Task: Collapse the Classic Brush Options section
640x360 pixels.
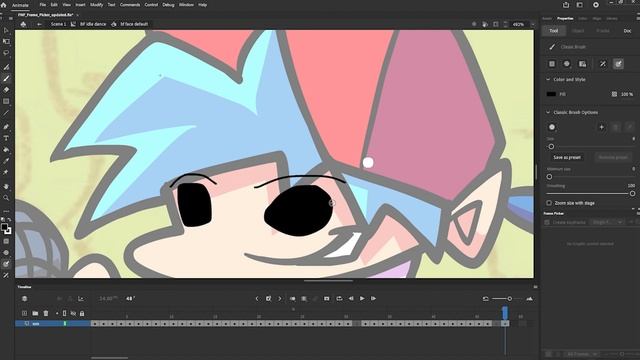Action: 548,112
